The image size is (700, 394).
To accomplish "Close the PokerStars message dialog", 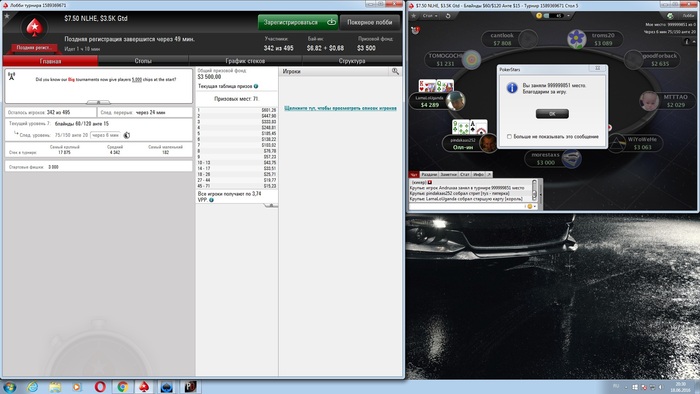I will 597,69.
